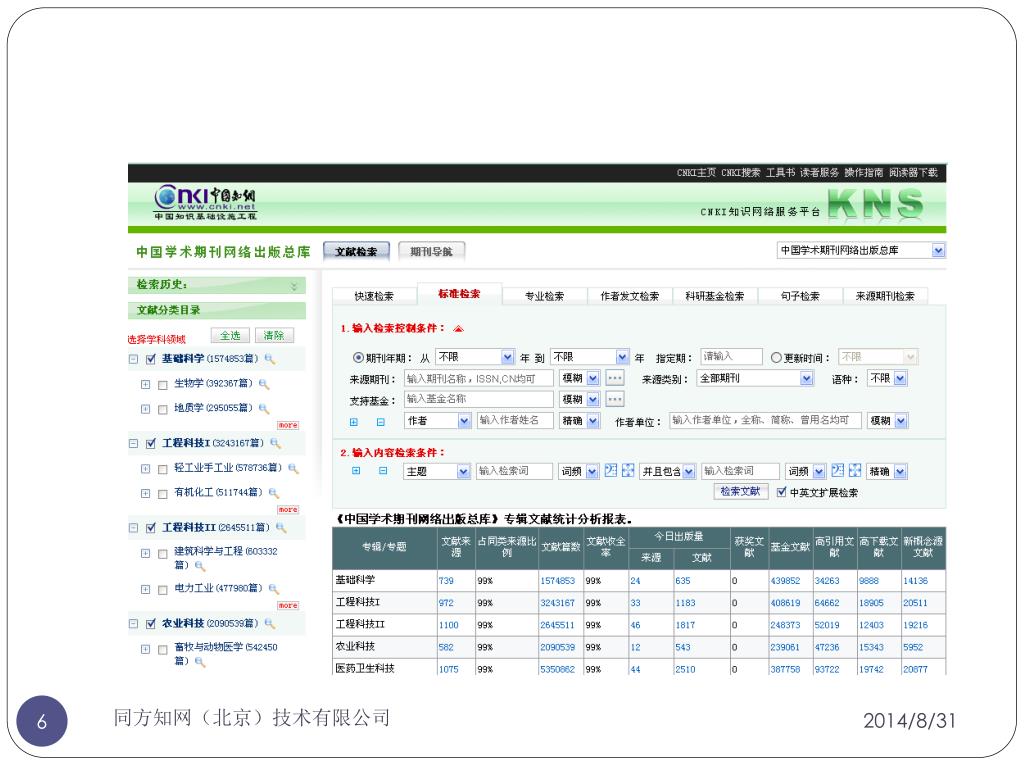The height and width of the screenshot is (768, 1024).
Task: Uncheck the 农业科技 checkbox
Action: click(x=151, y=624)
